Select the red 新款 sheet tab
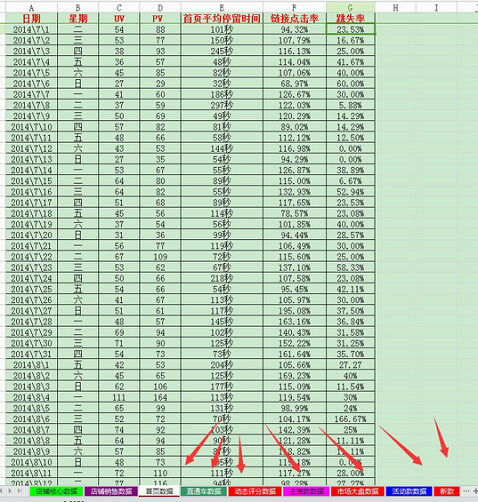The width and height of the screenshot is (478, 502). point(447,491)
